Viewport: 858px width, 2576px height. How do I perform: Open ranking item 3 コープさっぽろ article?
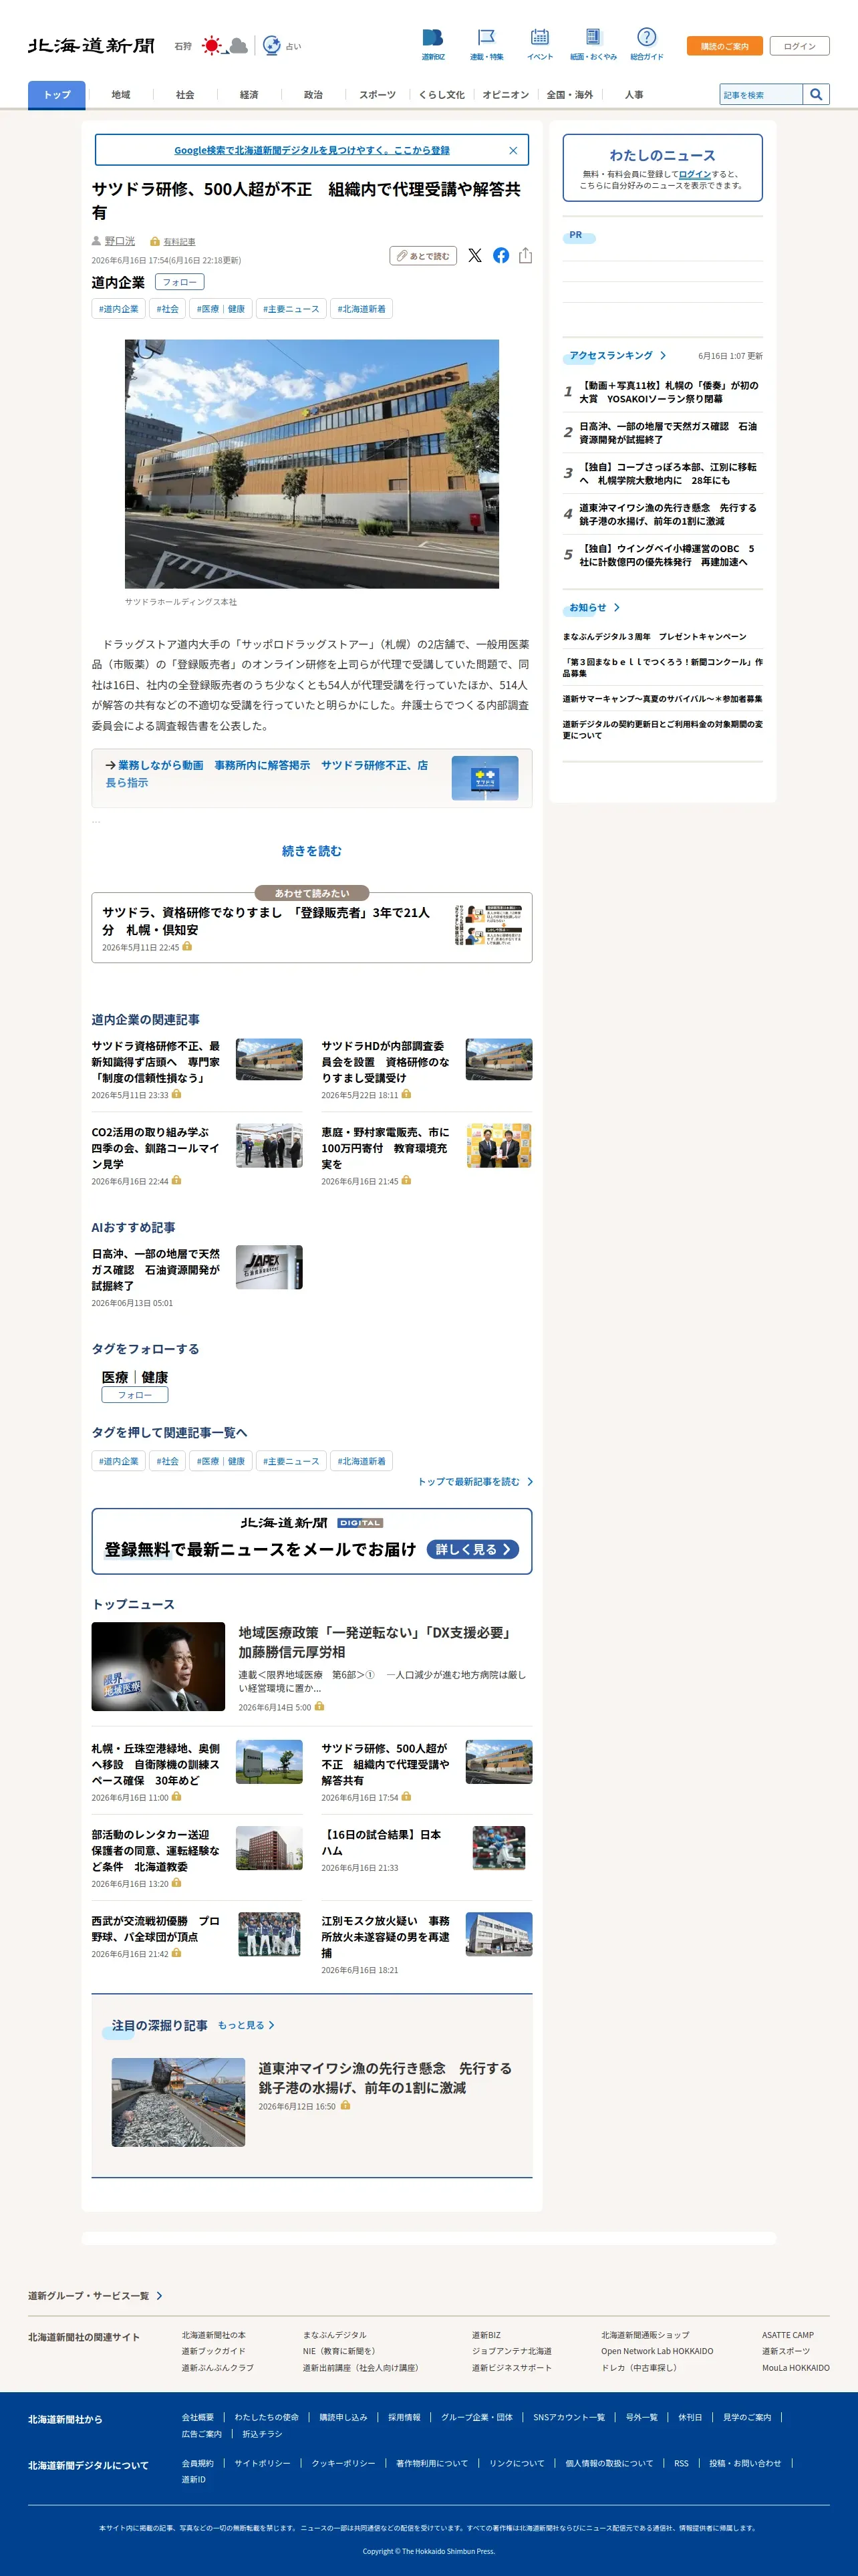pyautogui.click(x=669, y=474)
